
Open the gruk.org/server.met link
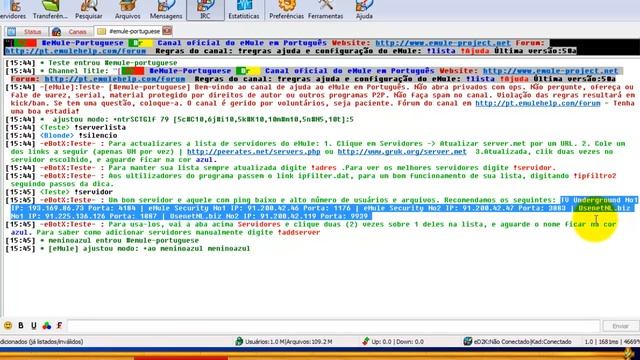coord(402,152)
